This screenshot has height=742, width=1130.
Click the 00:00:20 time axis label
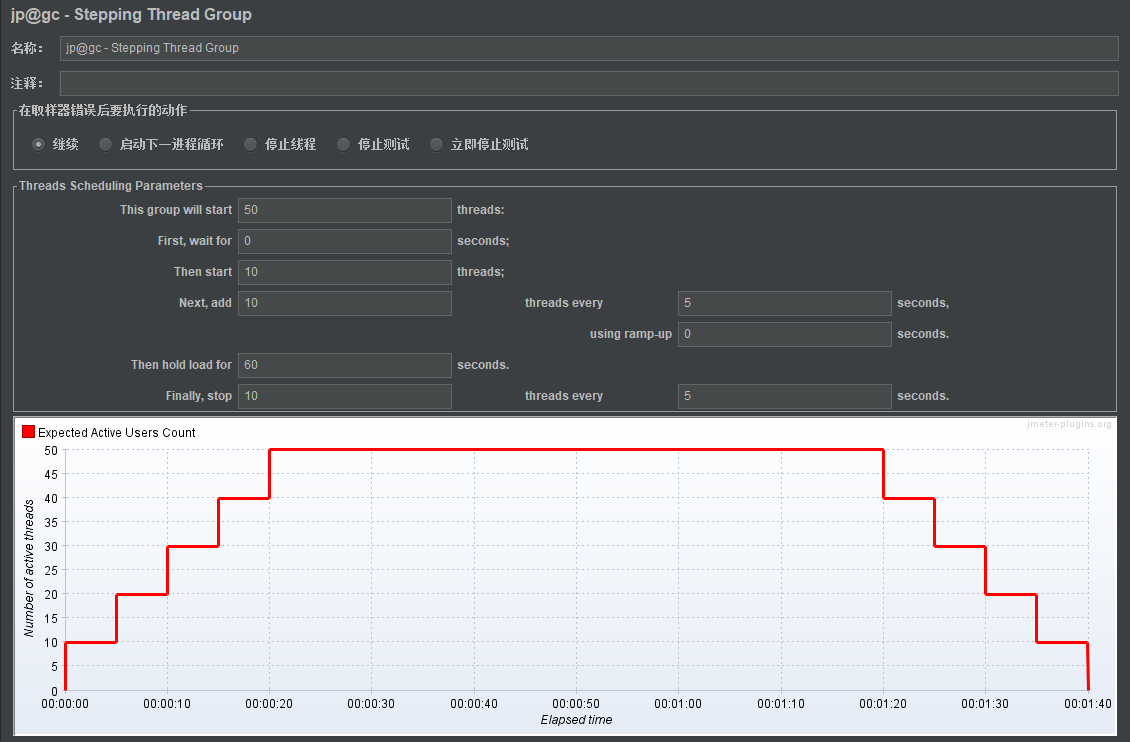click(x=269, y=704)
